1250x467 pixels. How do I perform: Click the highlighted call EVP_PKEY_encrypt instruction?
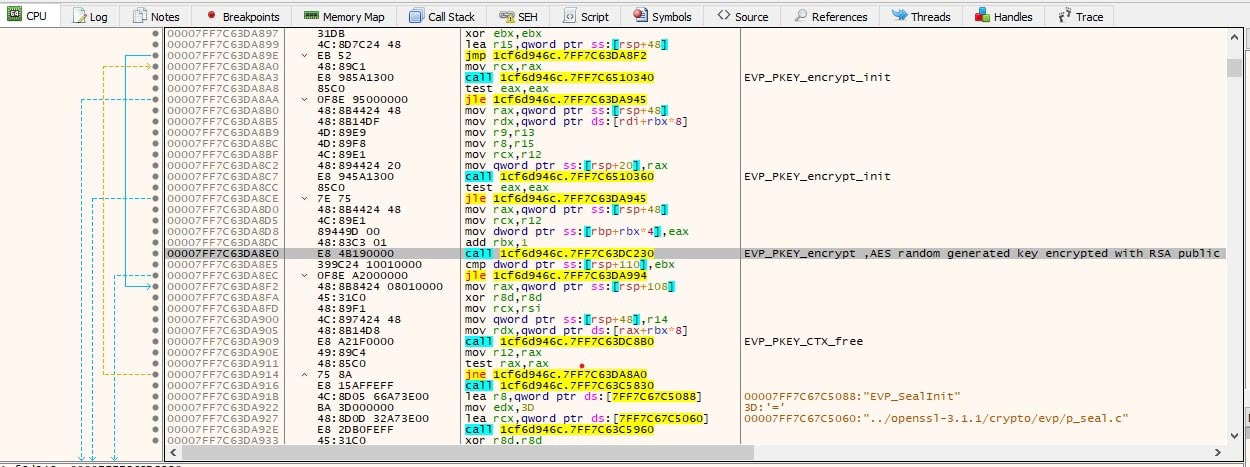point(561,253)
